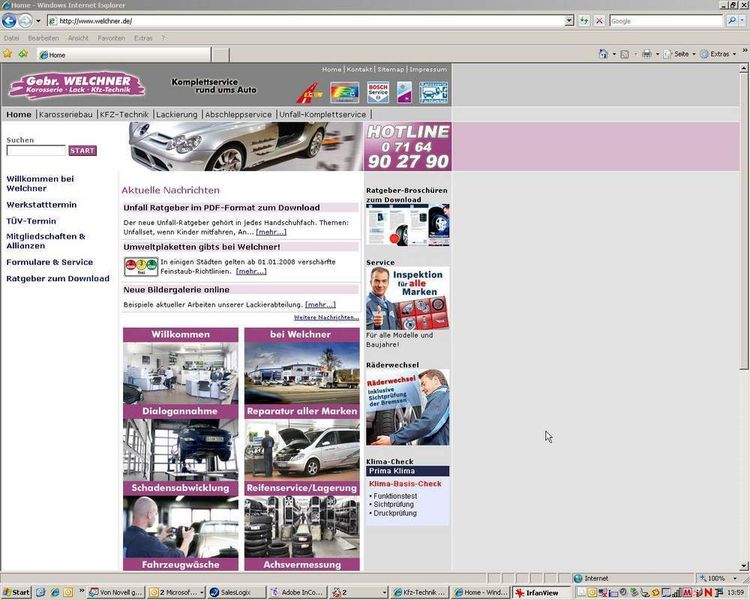Image resolution: width=750 pixels, height=600 pixels.
Task: Click the Inspektion für alle Marken banner
Action: [408, 299]
